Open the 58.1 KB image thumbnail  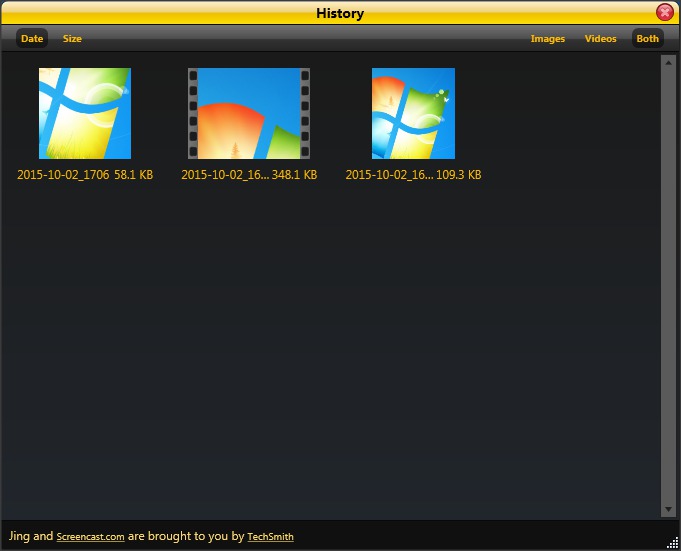pyautogui.click(x=85, y=113)
